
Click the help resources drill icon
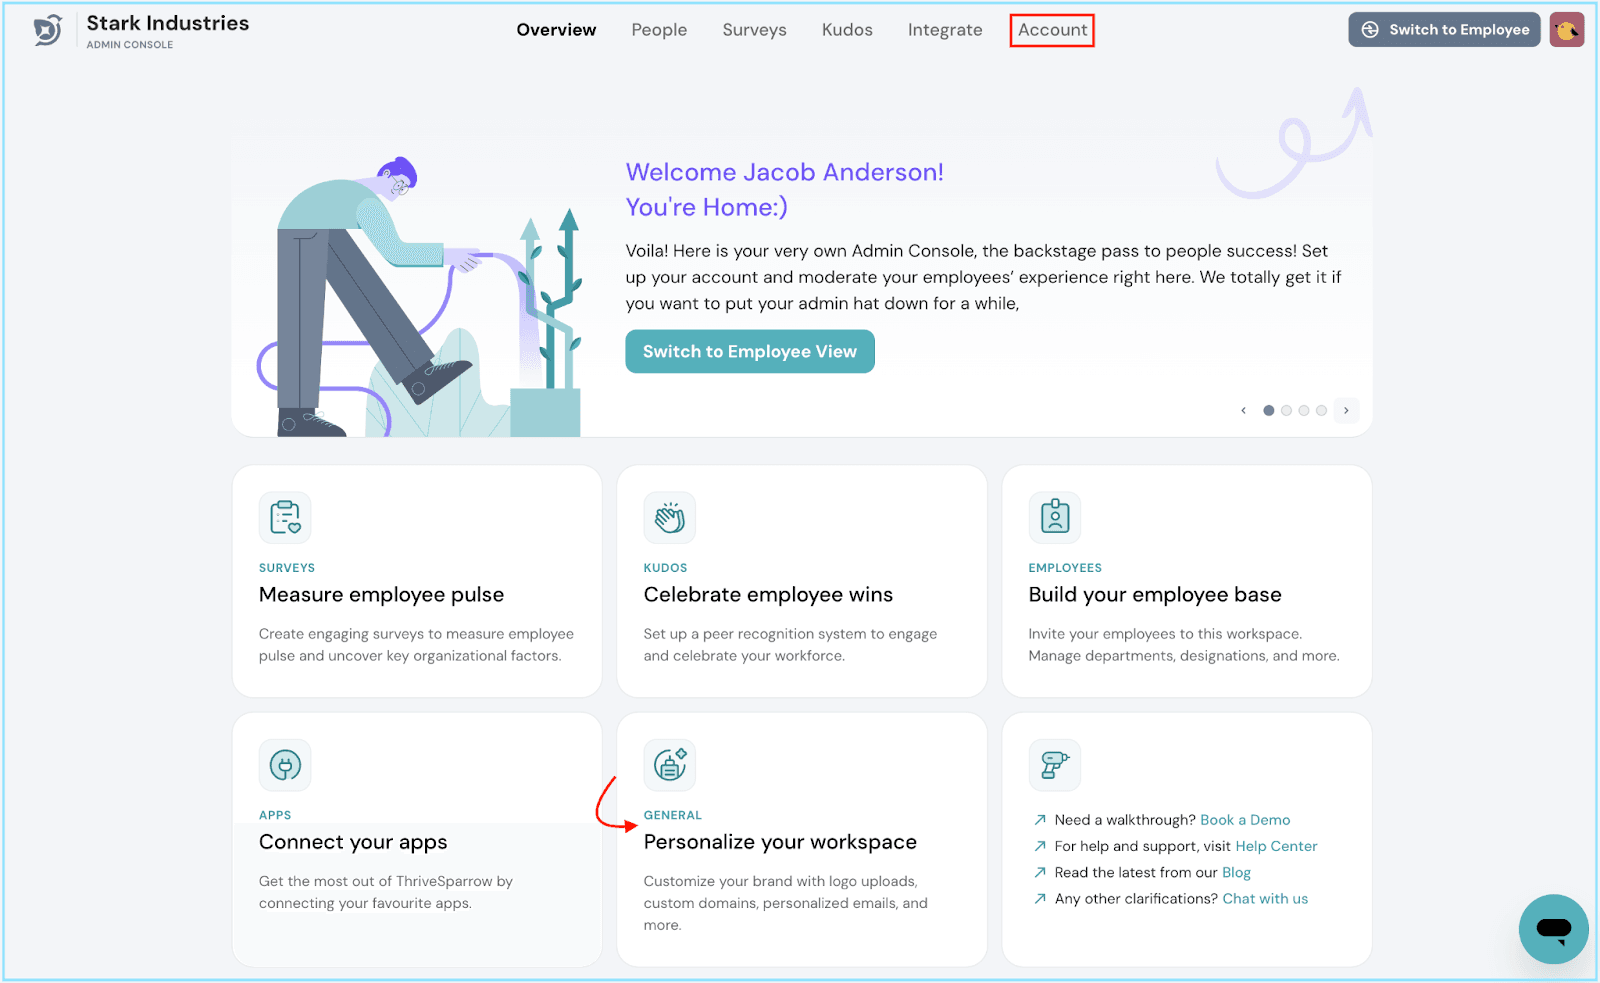click(1055, 766)
